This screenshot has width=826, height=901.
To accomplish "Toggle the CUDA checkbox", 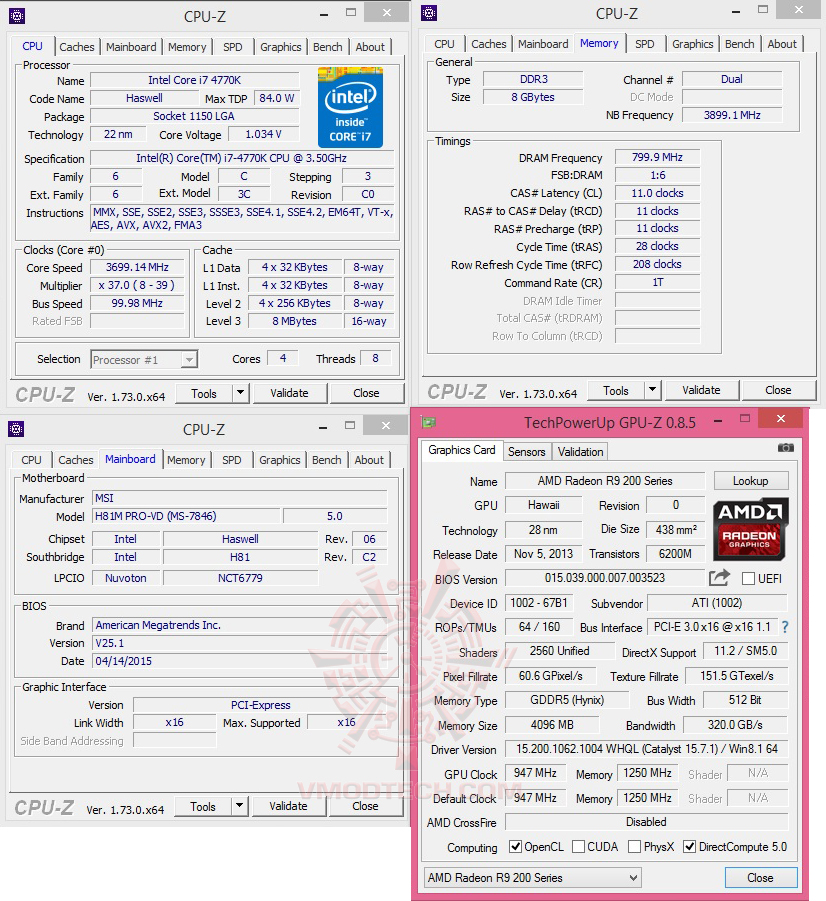I will (x=578, y=846).
